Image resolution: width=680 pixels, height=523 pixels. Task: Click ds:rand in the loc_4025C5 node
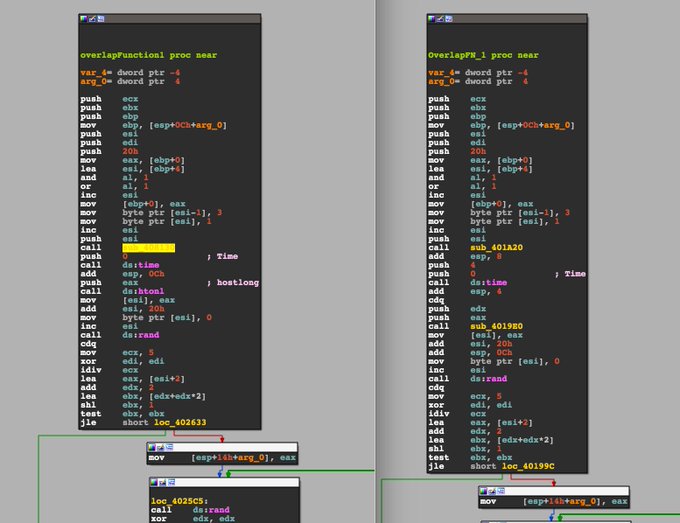pyautogui.click(x=211, y=510)
